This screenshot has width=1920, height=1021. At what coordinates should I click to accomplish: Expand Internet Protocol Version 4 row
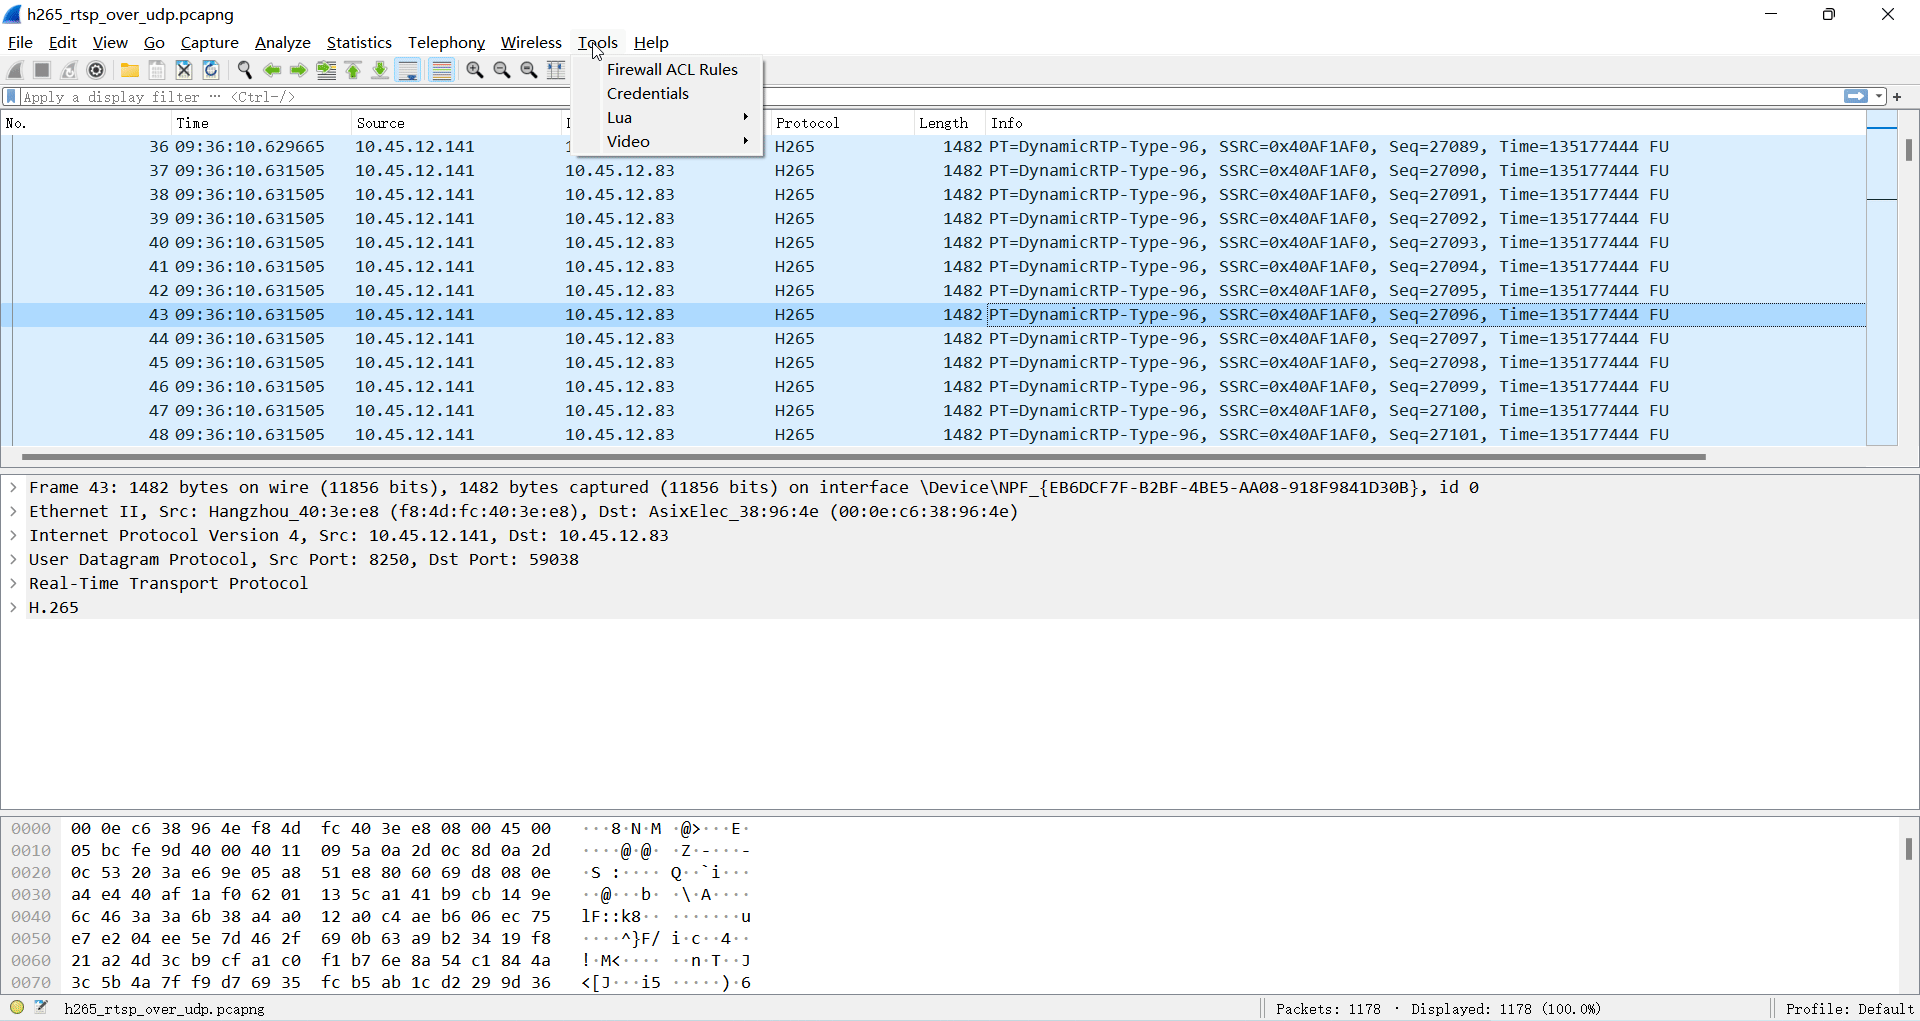tap(13, 536)
